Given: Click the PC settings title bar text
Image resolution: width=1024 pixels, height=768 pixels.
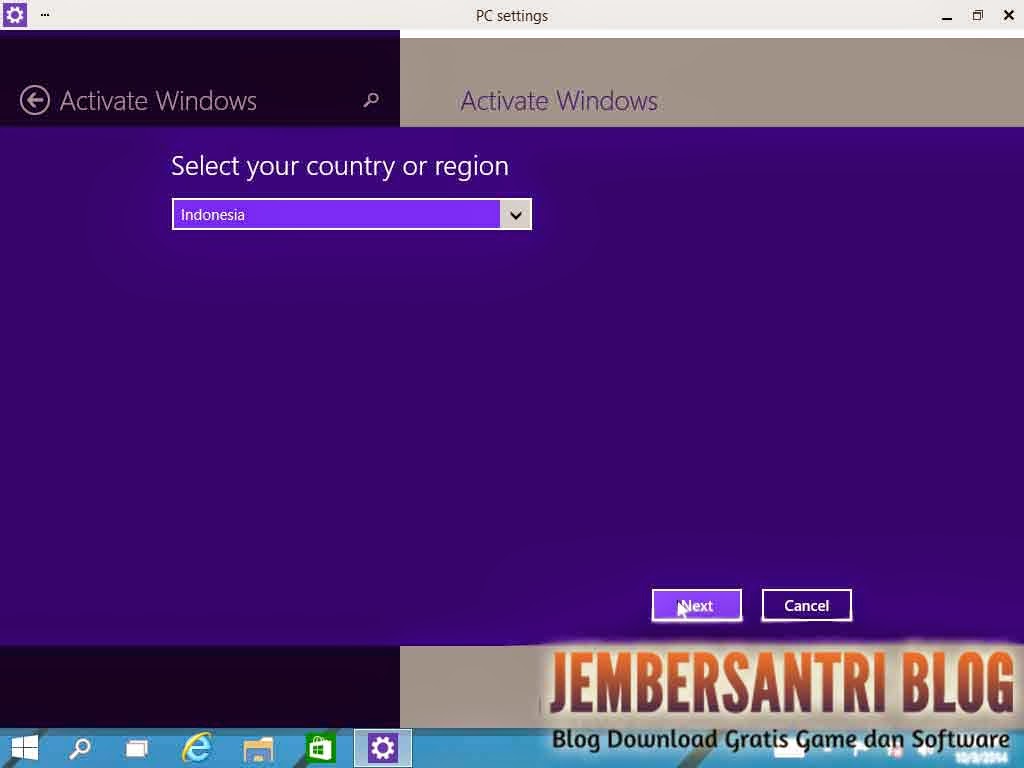Looking at the screenshot, I should (x=512, y=15).
